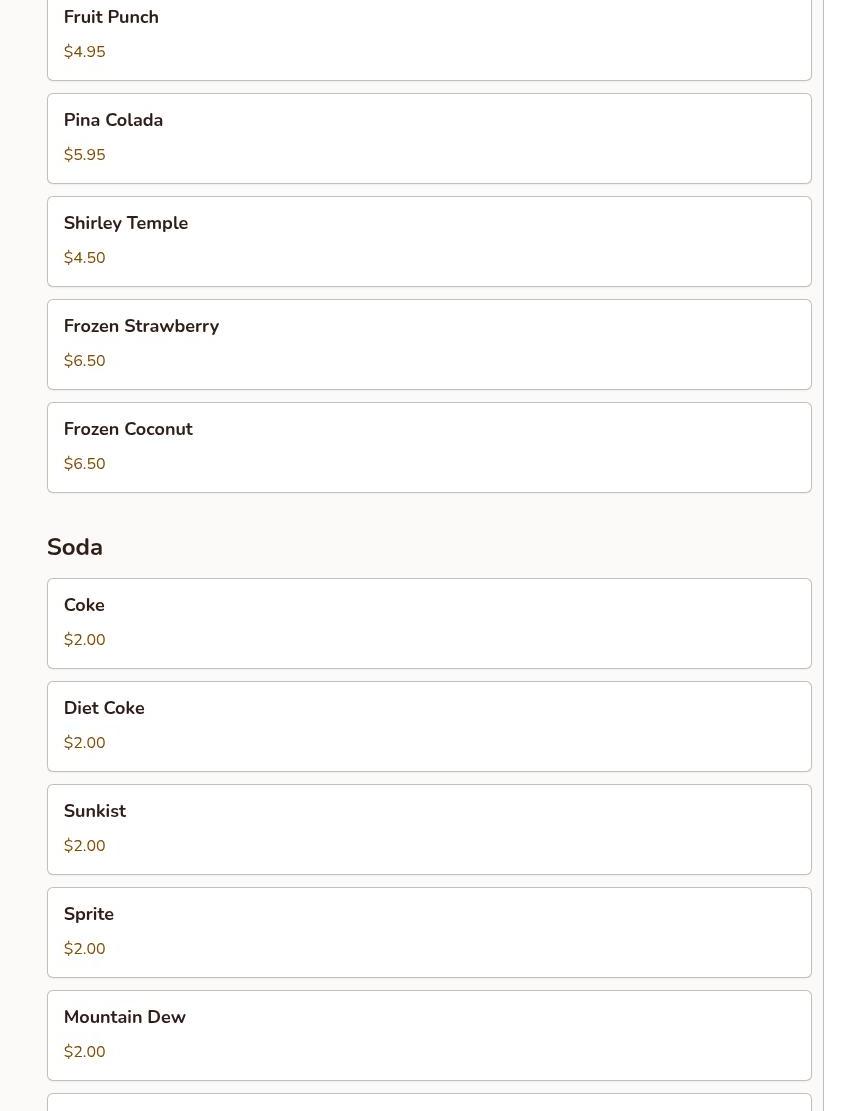Click the Frozen Strawberry item card
The height and width of the screenshot is (1111, 844).
pyautogui.click(x=429, y=344)
